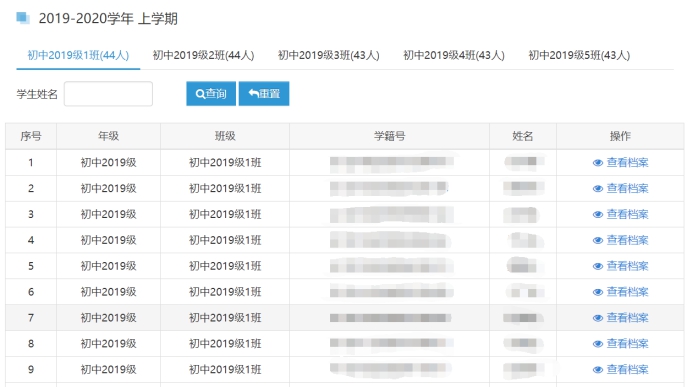The height and width of the screenshot is (387, 692).
Task: Click the eye icon in row 6
Action: pyautogui.click(x=598, y=292)
